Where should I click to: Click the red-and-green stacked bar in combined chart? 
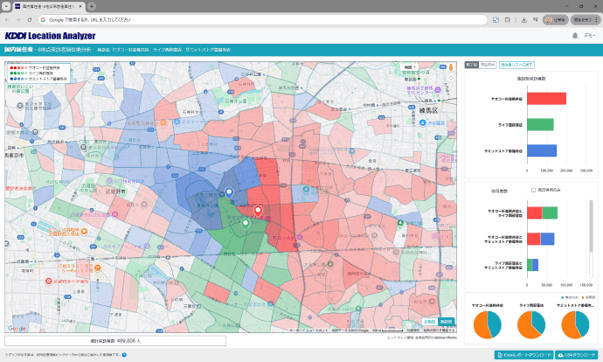[542, 213]
